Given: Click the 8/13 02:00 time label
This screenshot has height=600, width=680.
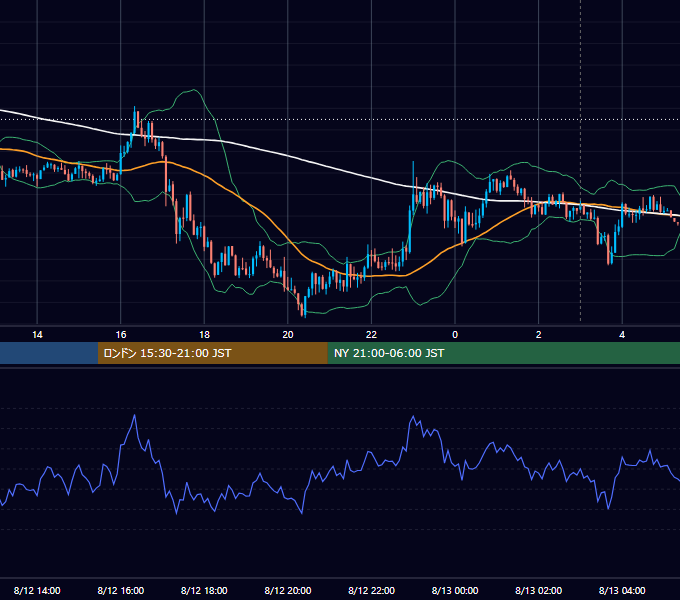Looking at the screenshot, I should pyautogui.click(x=539, y=590).
